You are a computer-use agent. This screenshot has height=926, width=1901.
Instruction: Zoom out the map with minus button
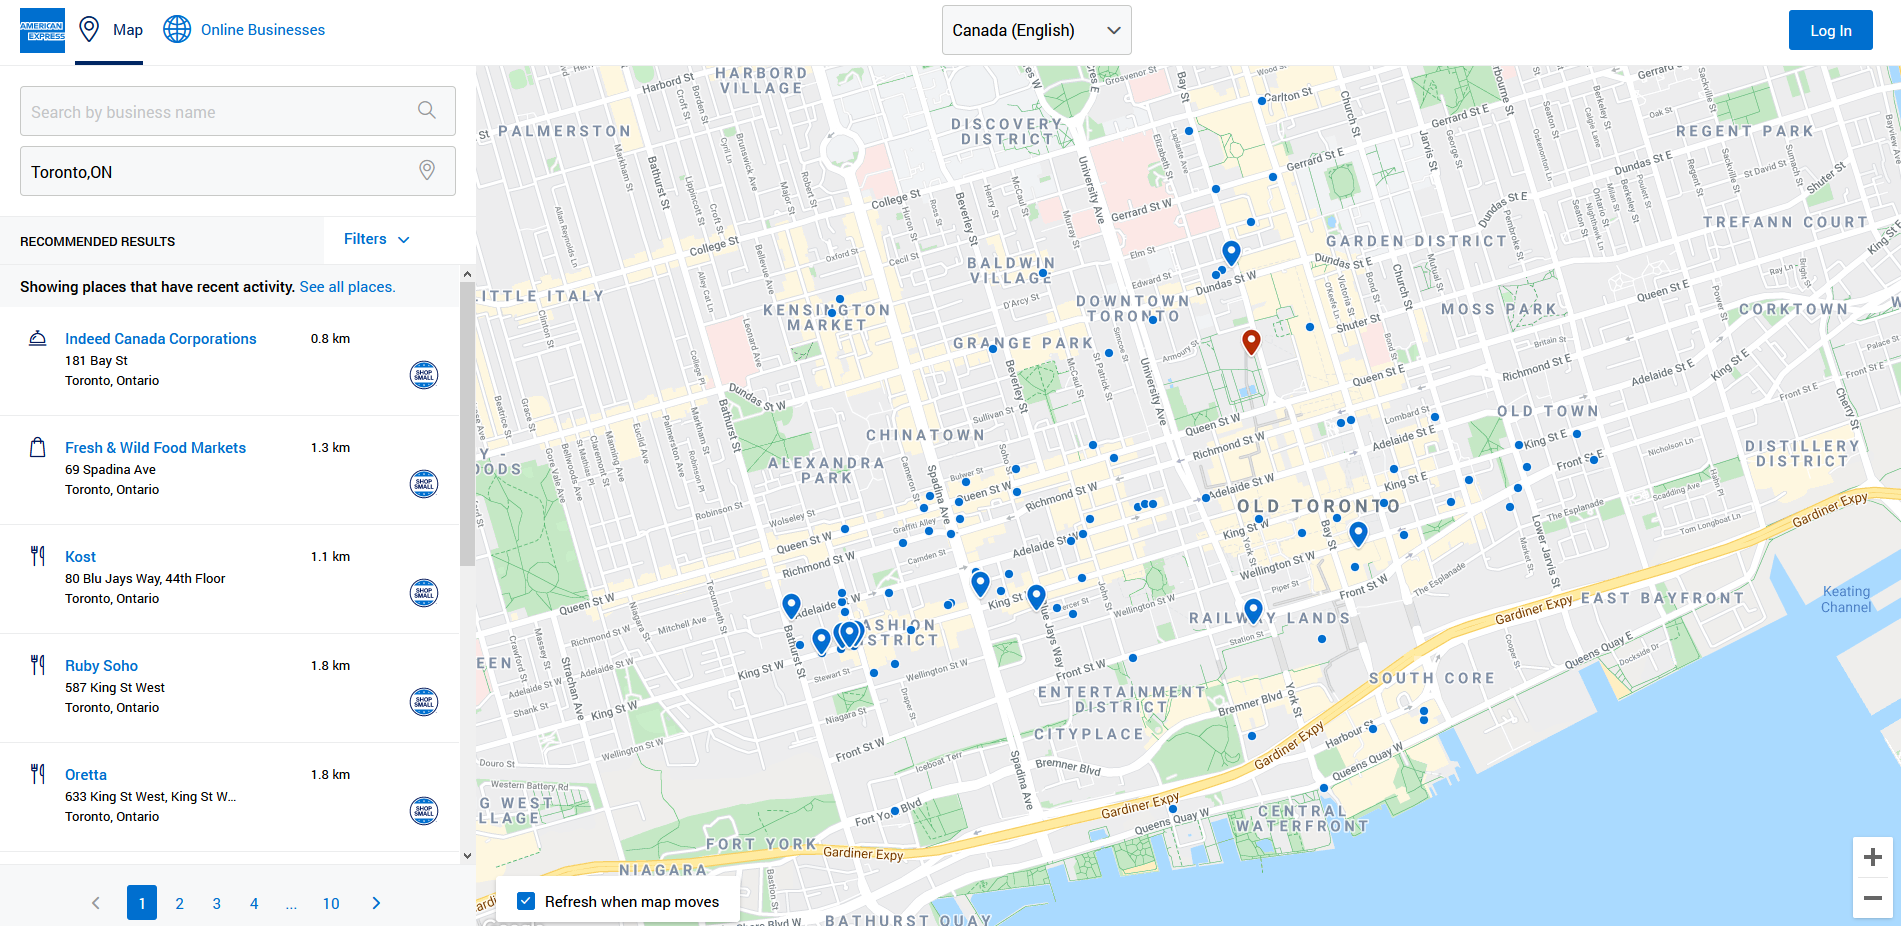(1873, 898)
